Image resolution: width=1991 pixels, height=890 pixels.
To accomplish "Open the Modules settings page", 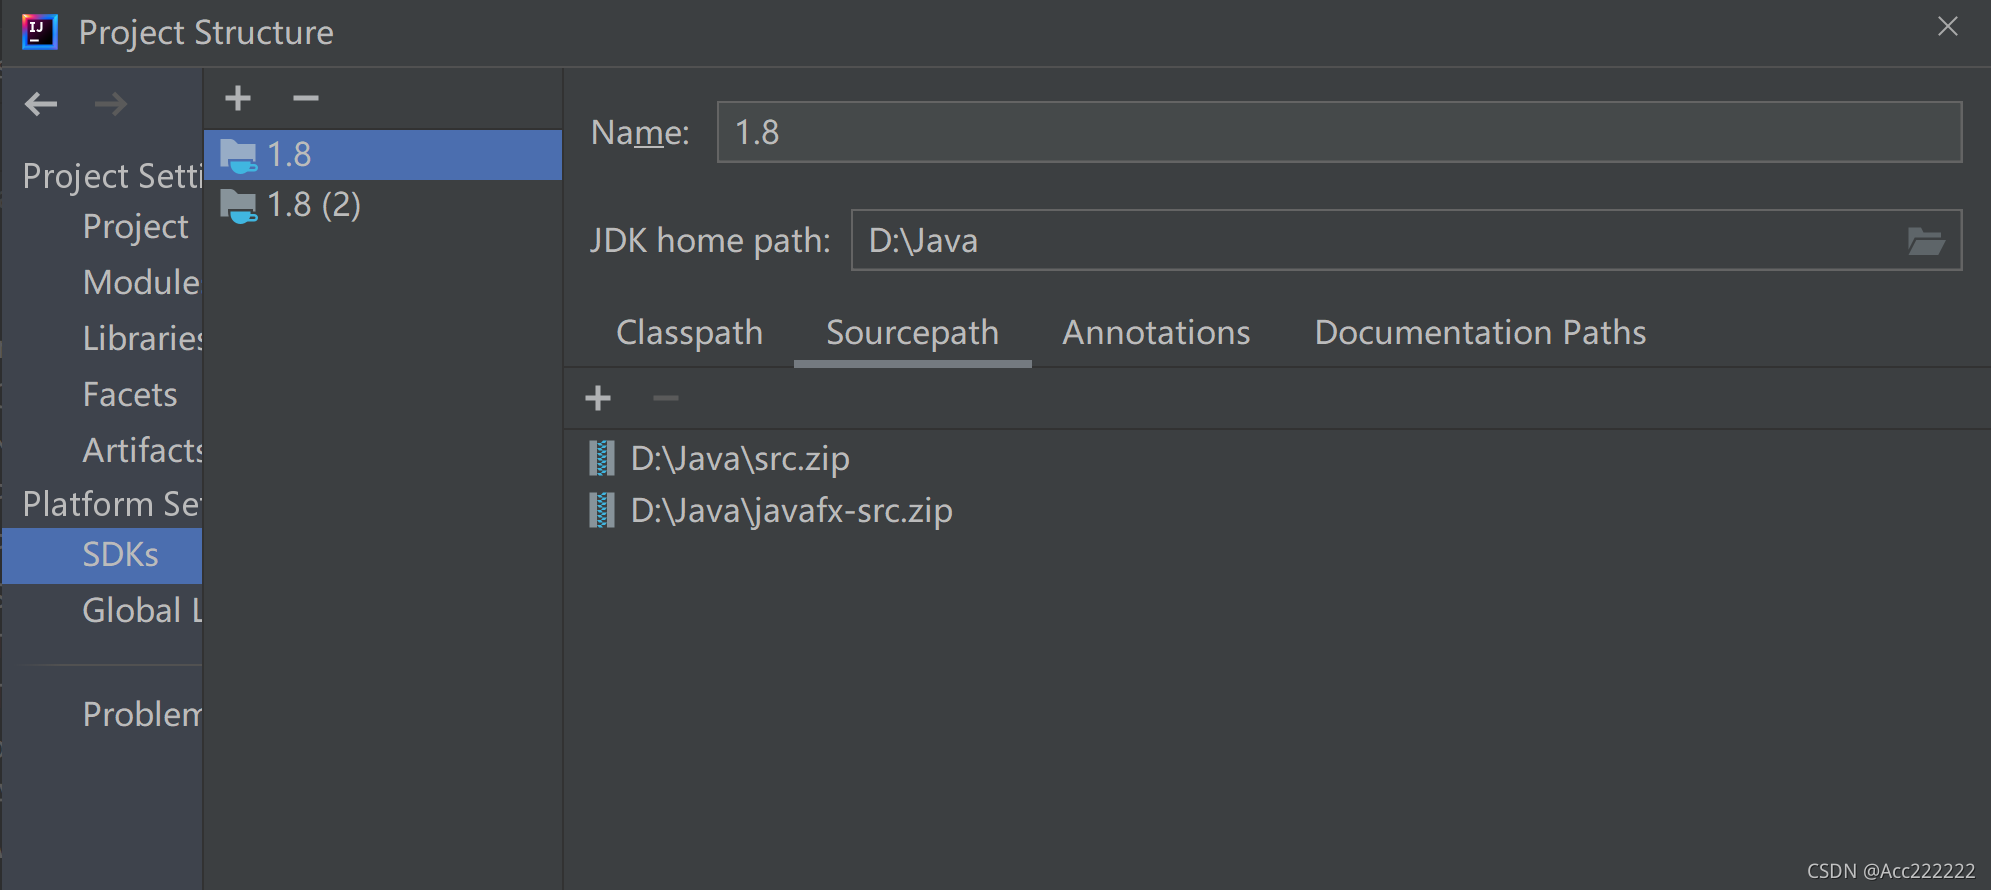I will pos(141,282).
